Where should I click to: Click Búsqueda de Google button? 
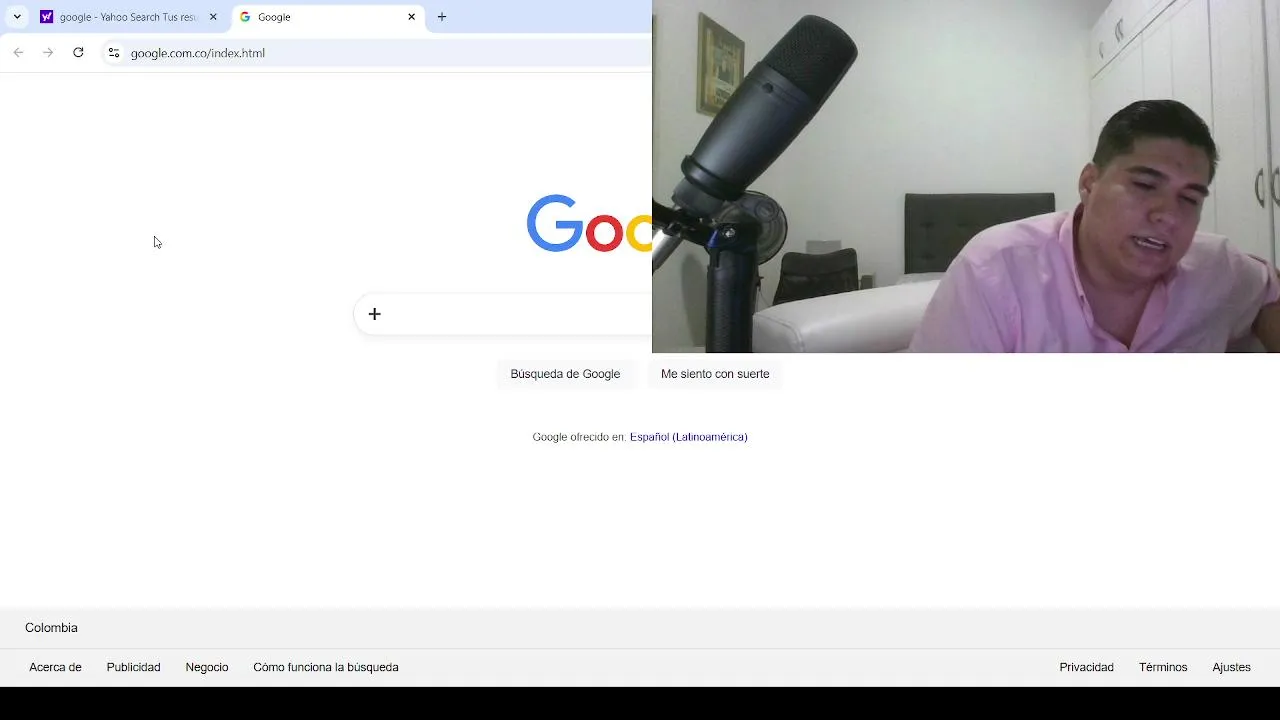[x=565, y=374]
